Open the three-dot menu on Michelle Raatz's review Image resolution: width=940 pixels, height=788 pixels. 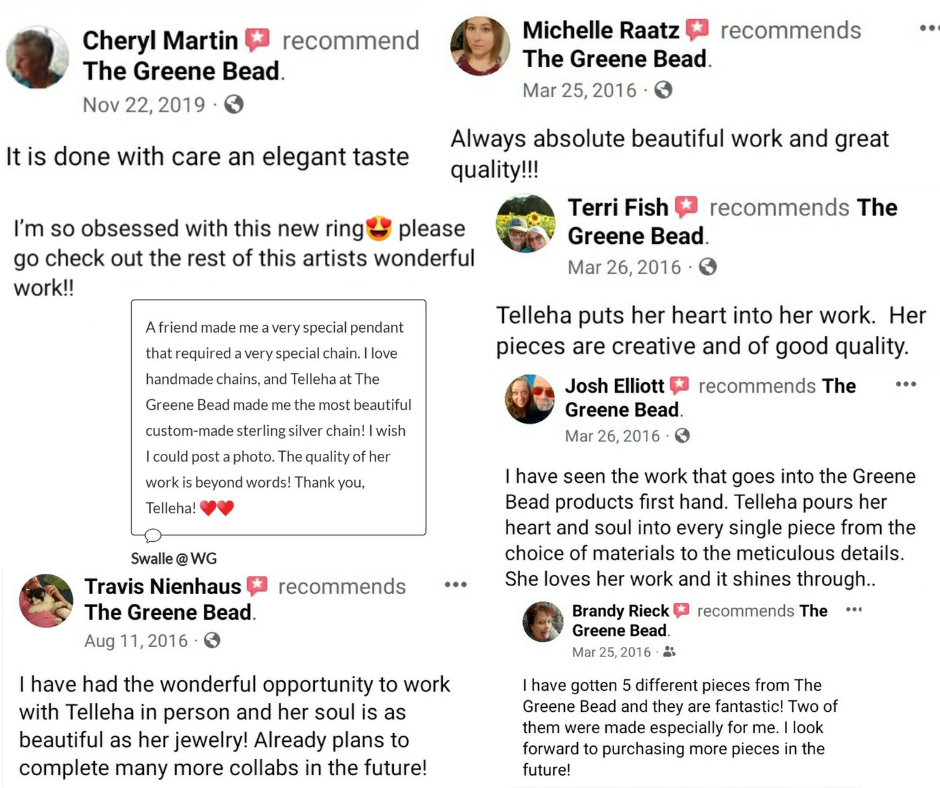[929, 29]
